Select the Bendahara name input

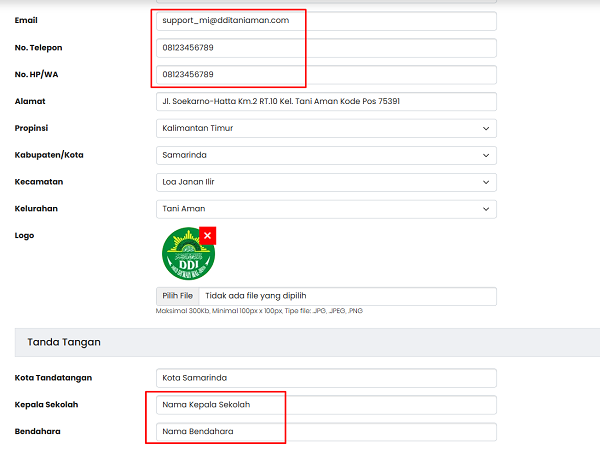coord(326,432)
